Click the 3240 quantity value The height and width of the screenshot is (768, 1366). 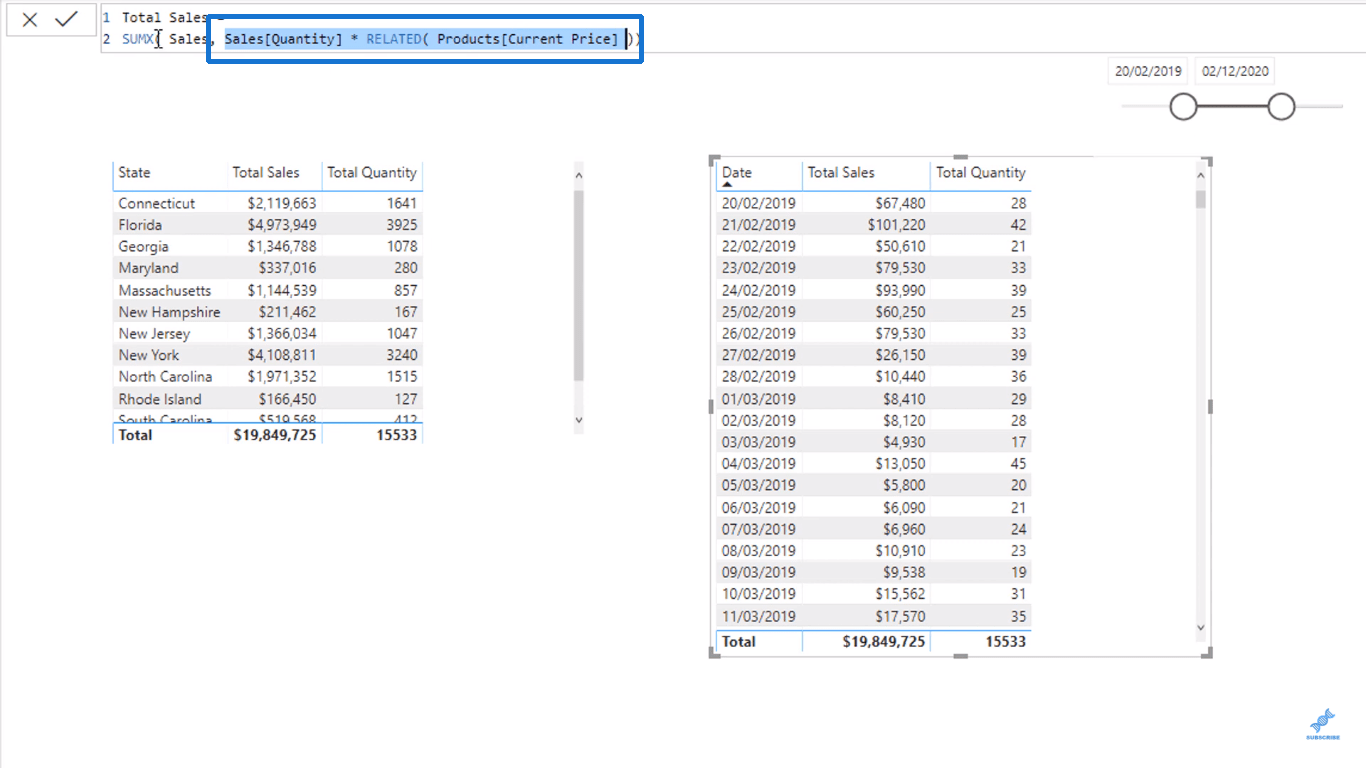tap(401, 355)
